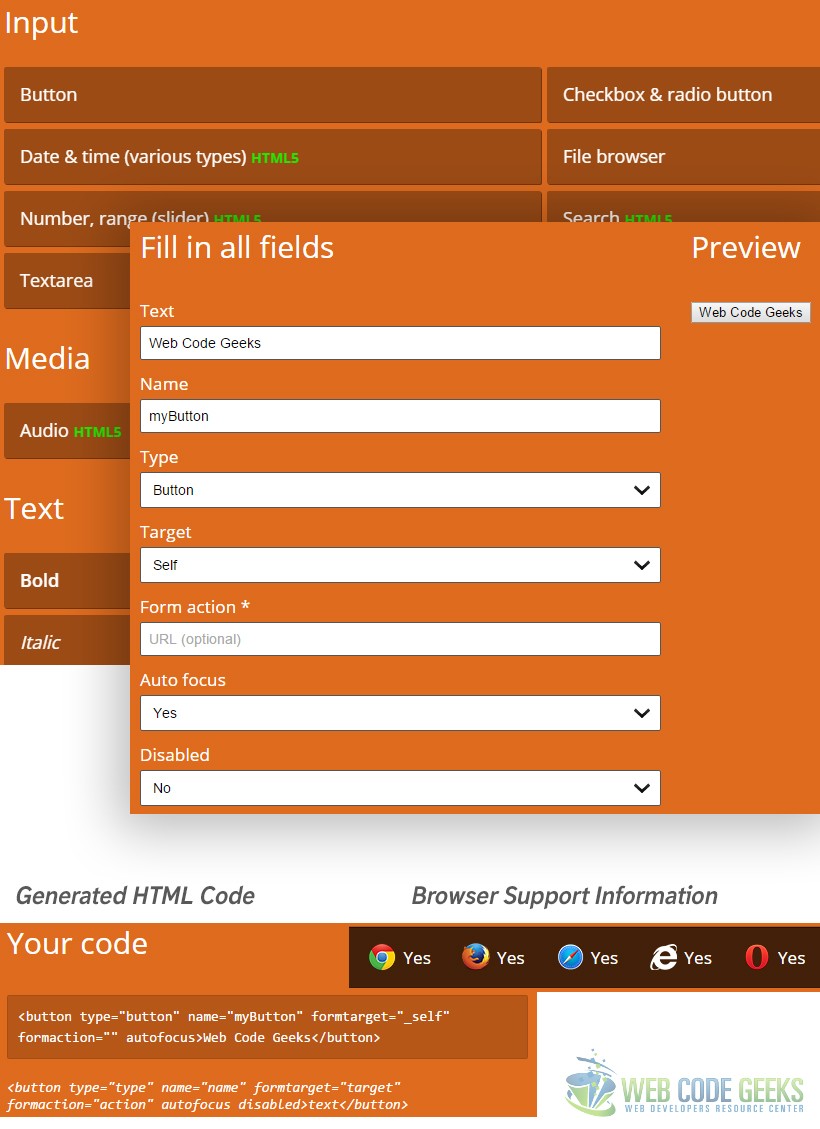Open the Type dropdown showing Button
Viewport: 820px width, 1129px height.
click(400, 490)
